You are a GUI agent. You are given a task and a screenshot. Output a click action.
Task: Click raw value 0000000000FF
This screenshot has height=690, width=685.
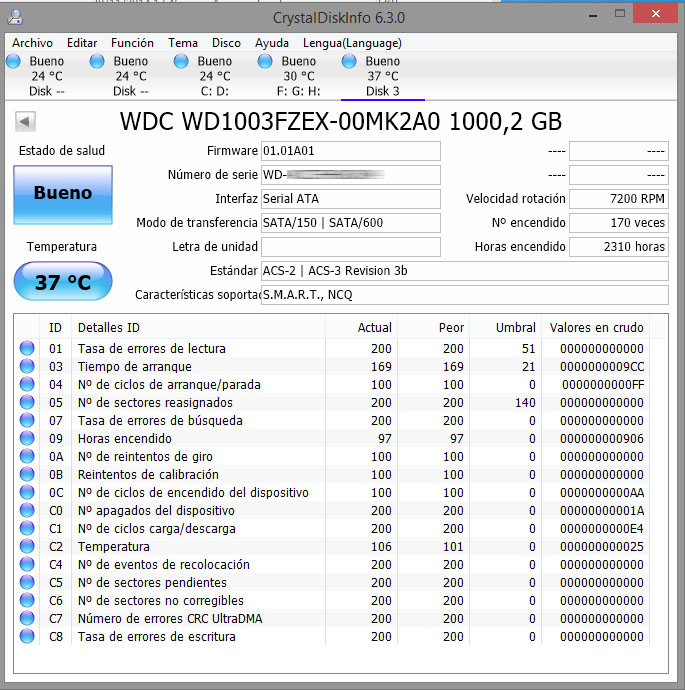point(603,385)
